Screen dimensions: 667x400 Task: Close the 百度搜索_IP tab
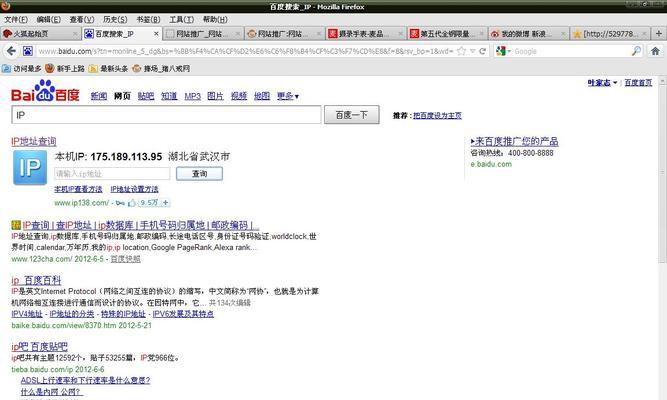coord(156,34)
